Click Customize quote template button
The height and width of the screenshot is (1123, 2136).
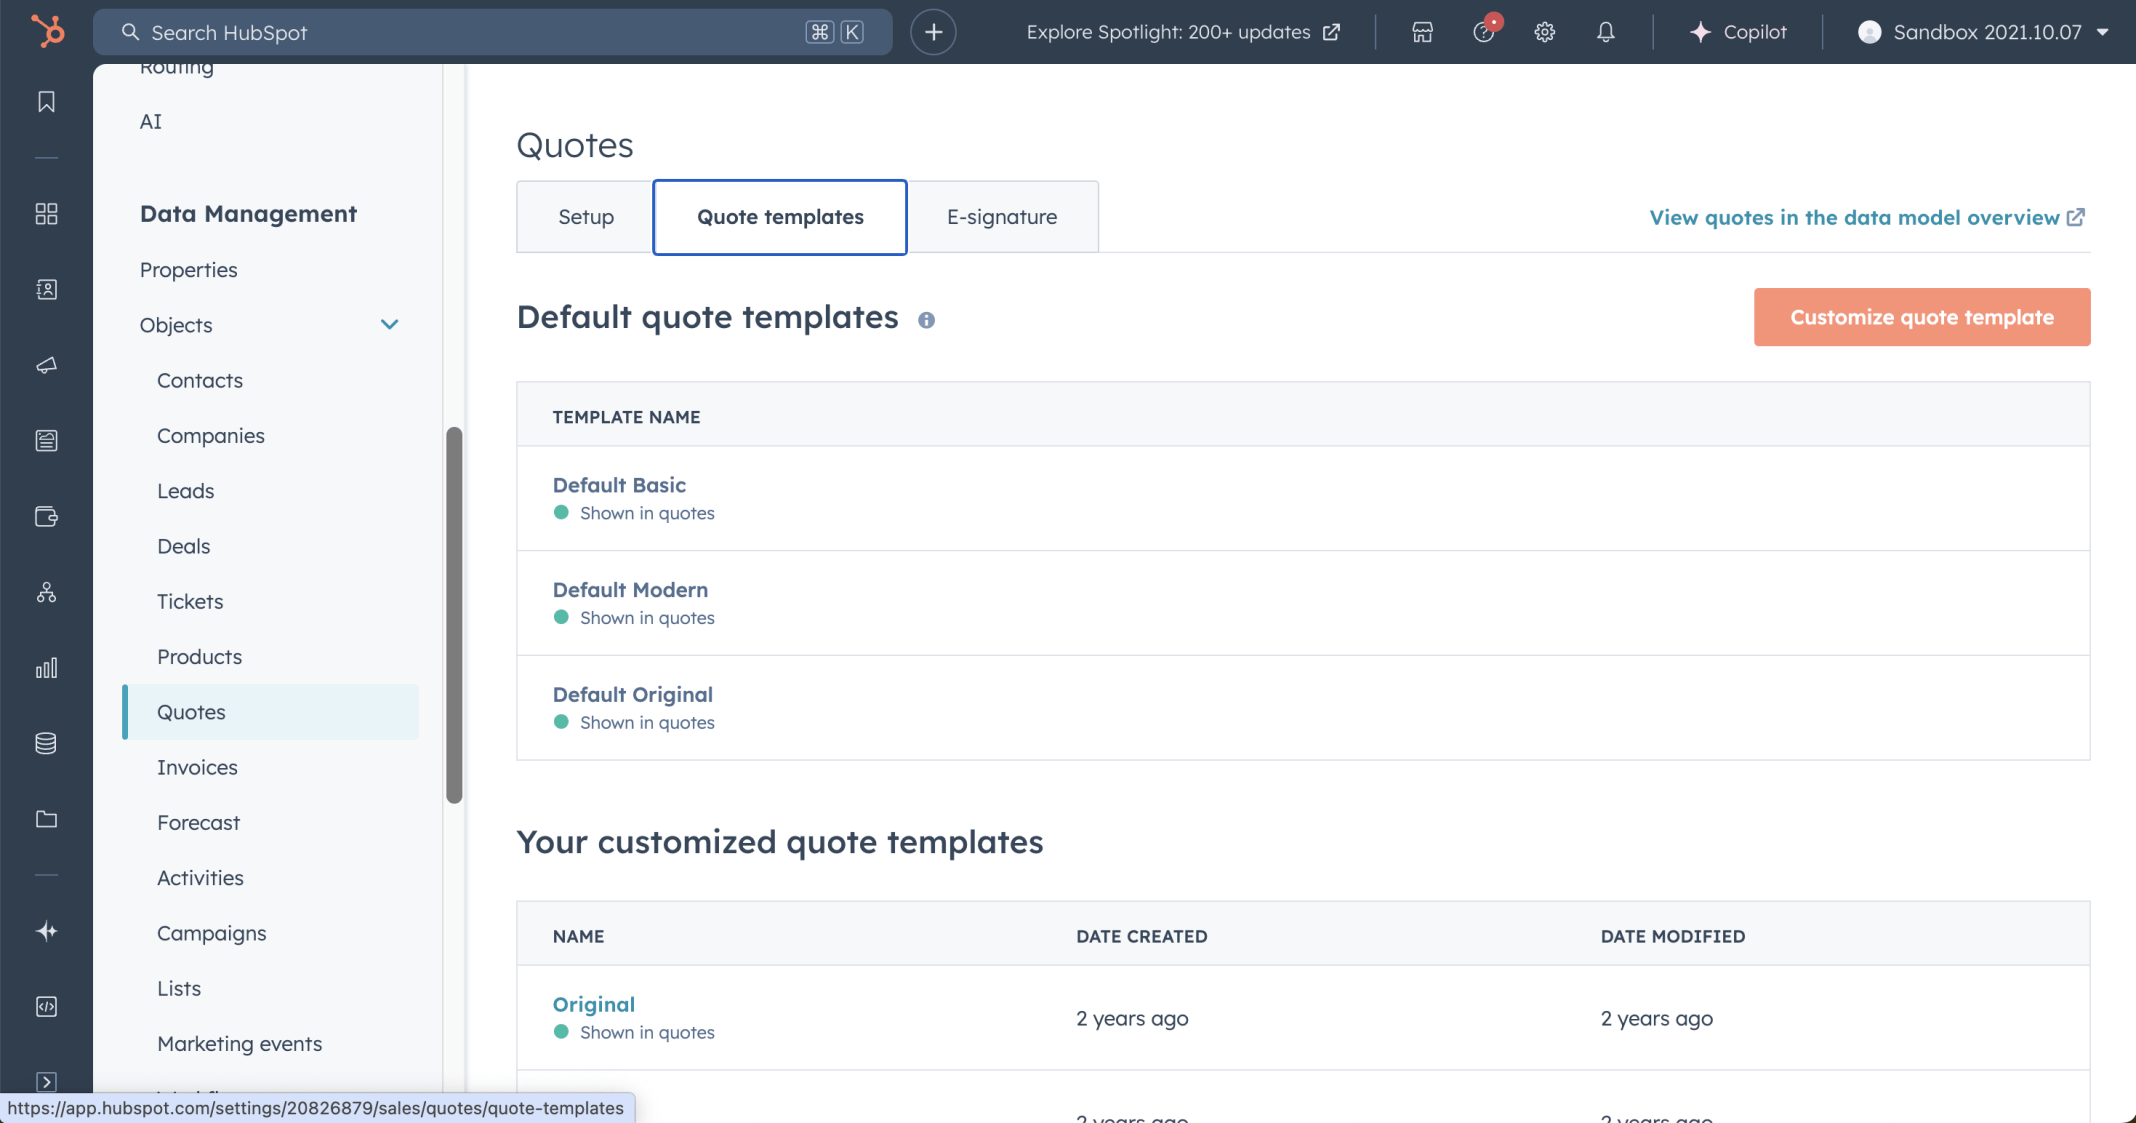tap(1921, 317)
